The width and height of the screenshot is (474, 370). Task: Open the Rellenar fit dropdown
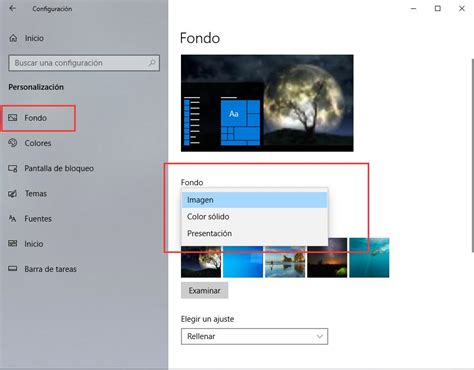254,336
